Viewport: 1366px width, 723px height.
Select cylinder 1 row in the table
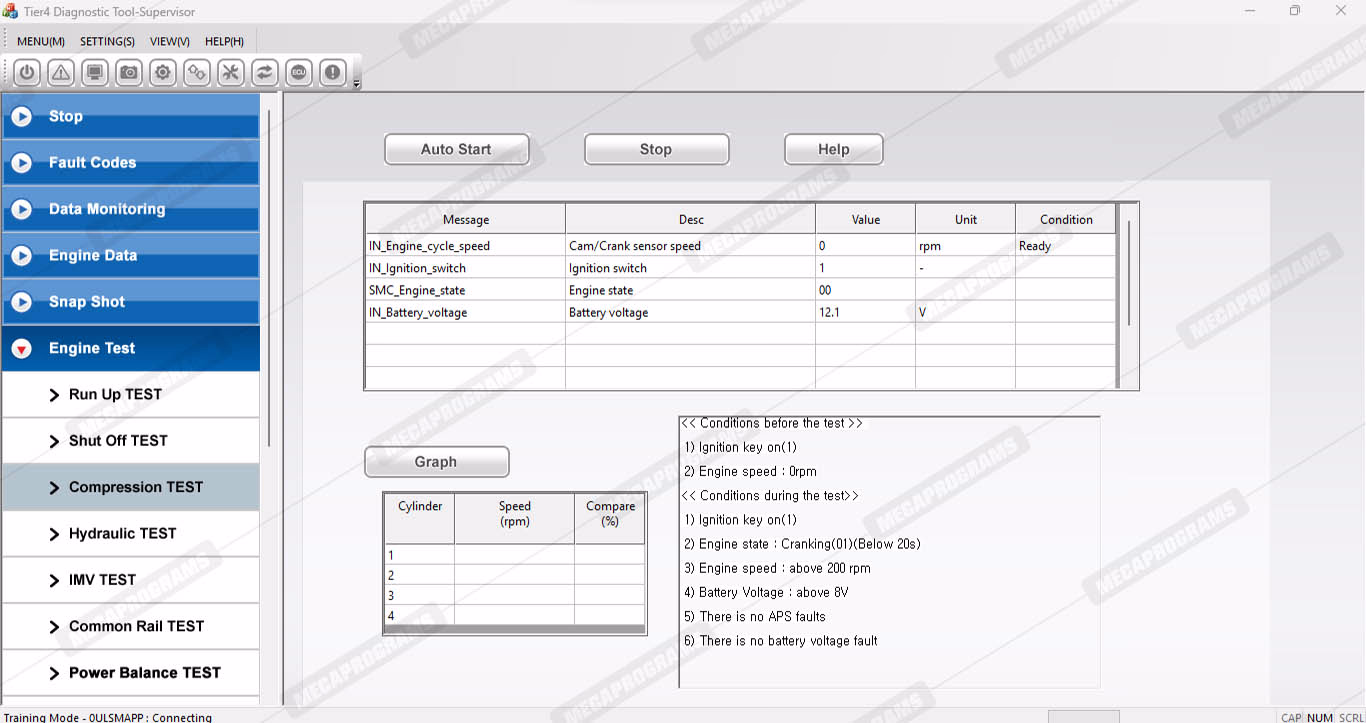click(515, 555)
